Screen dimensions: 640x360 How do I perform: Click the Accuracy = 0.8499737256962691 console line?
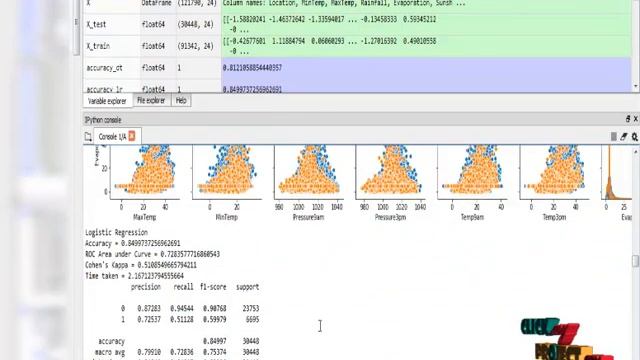133,244
